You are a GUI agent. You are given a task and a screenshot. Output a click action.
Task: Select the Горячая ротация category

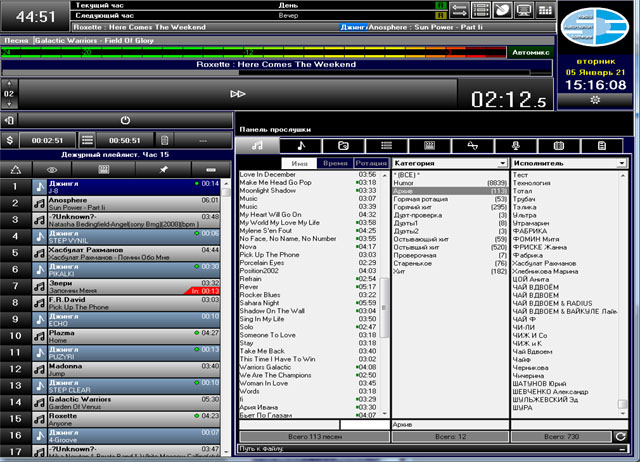coord(450,199)
